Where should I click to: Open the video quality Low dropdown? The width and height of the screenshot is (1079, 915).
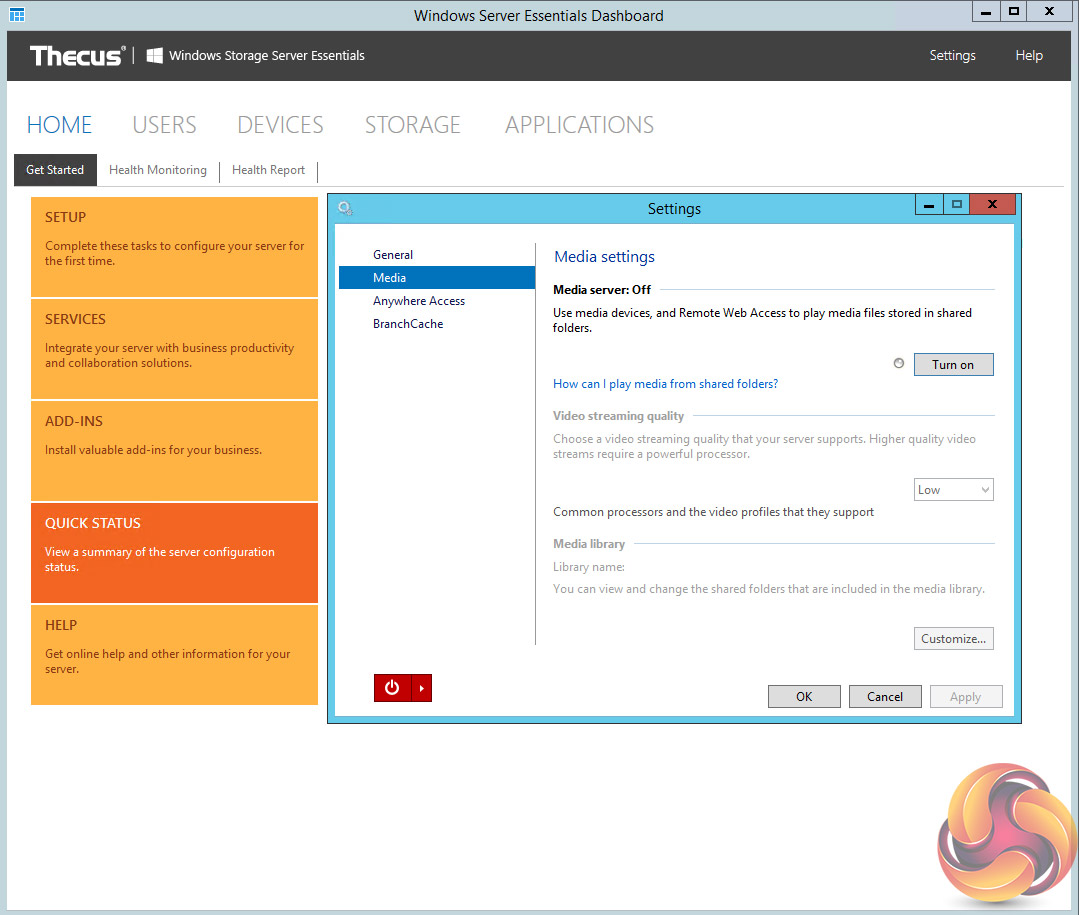point(953,490)
